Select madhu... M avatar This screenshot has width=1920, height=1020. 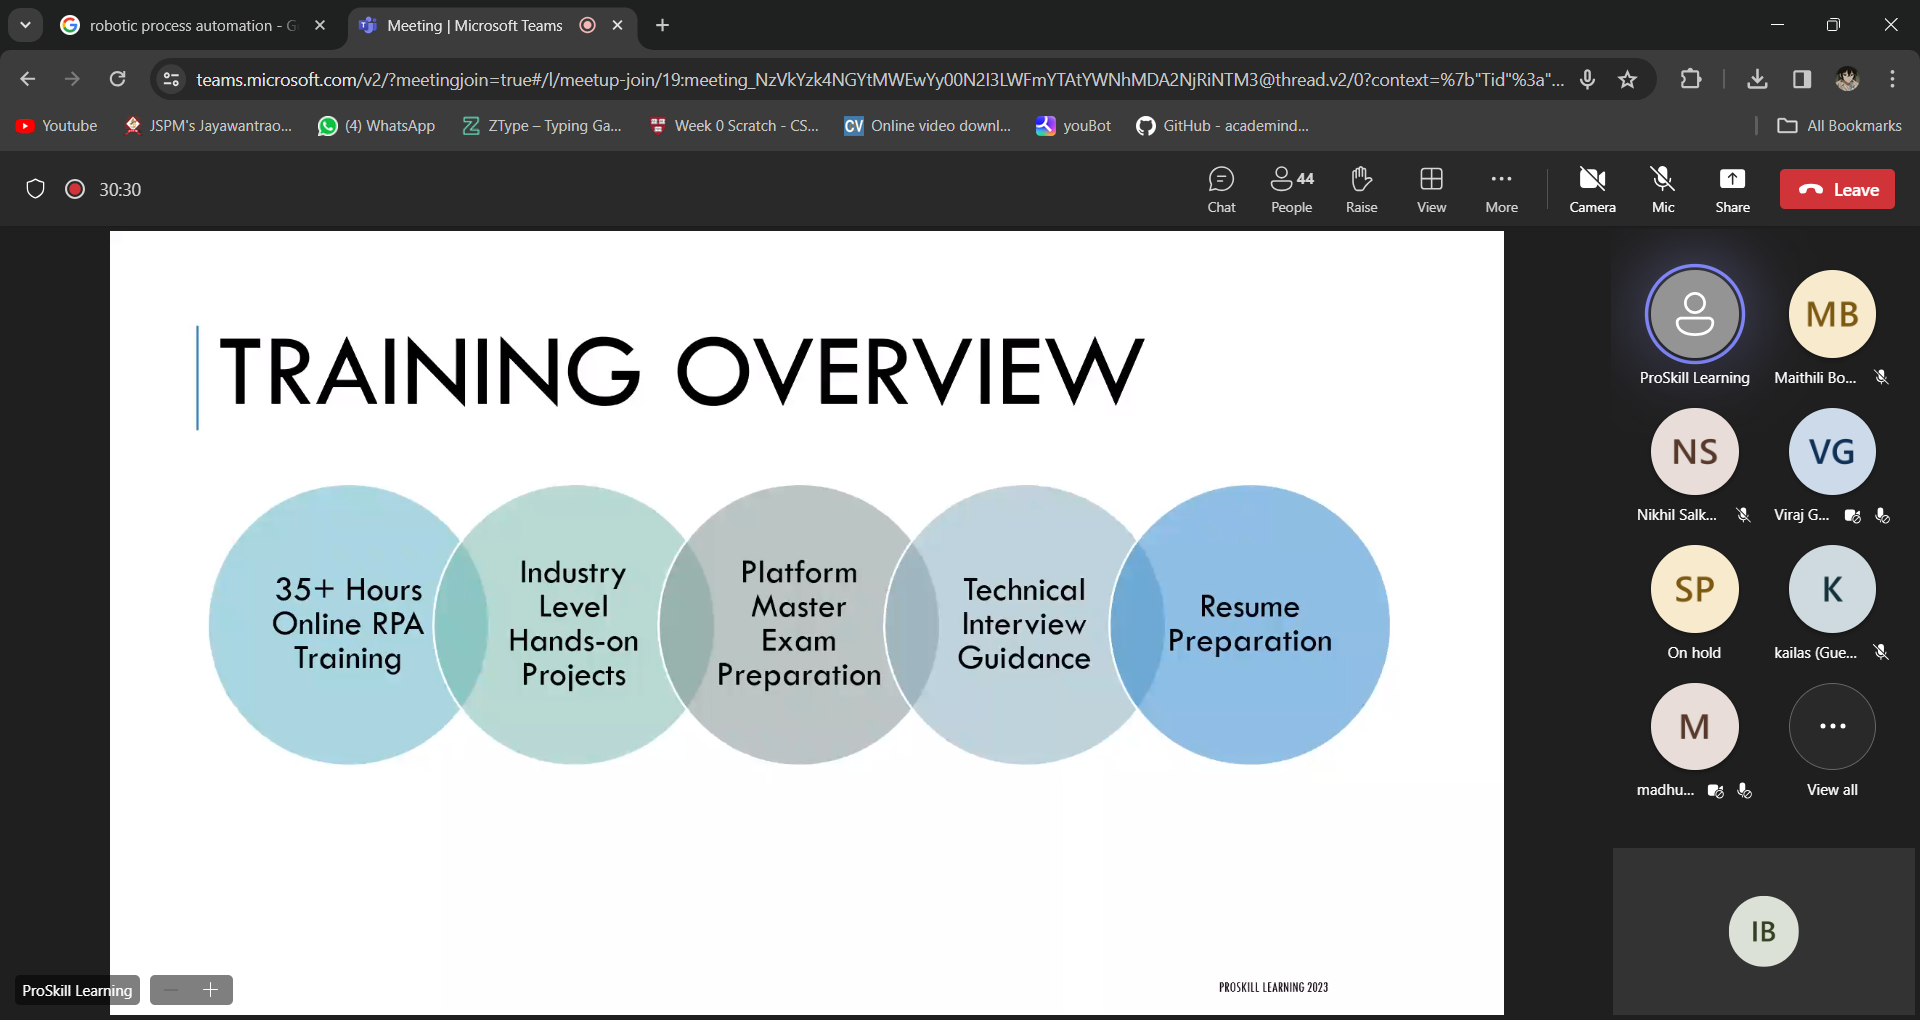coord(1695,727)
